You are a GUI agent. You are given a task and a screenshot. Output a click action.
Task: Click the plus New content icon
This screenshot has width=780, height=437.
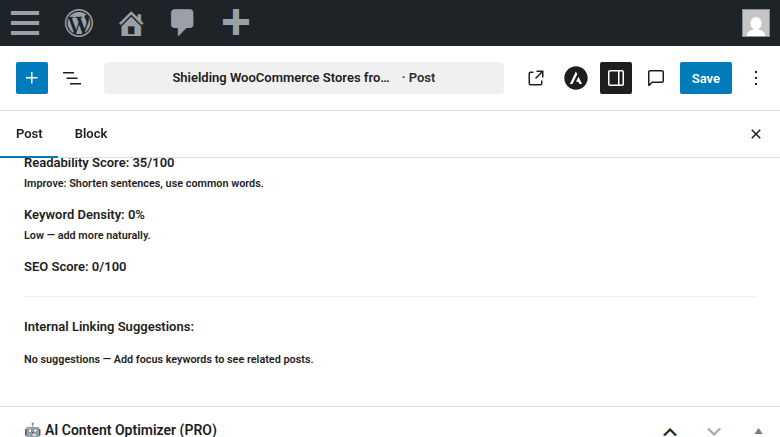(235, 22)
